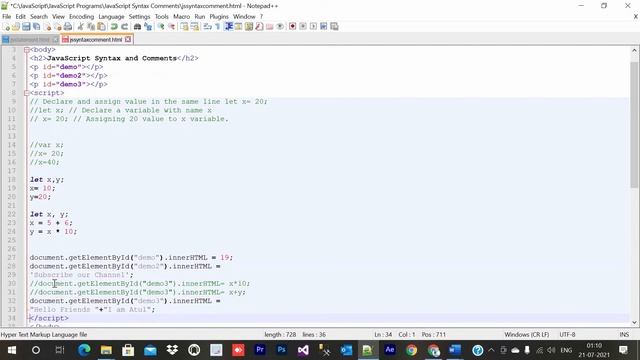The height and width of the screenshot is (360, 640).
Task: Open the Function List panel icon
Action: pos(259,27)
